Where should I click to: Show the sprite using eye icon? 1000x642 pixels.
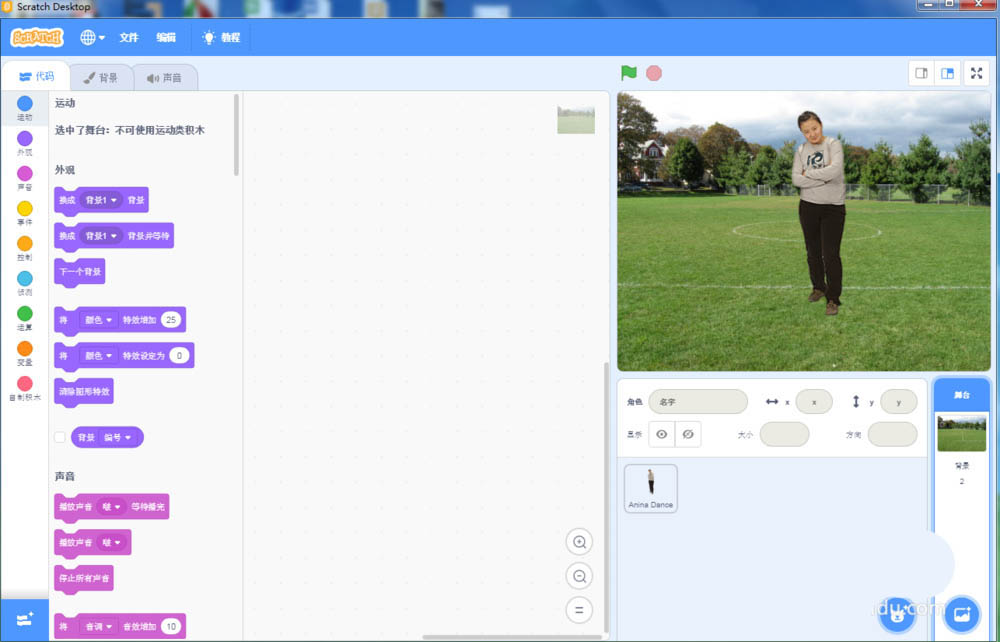pyautogui.click(x=662, y=434)
